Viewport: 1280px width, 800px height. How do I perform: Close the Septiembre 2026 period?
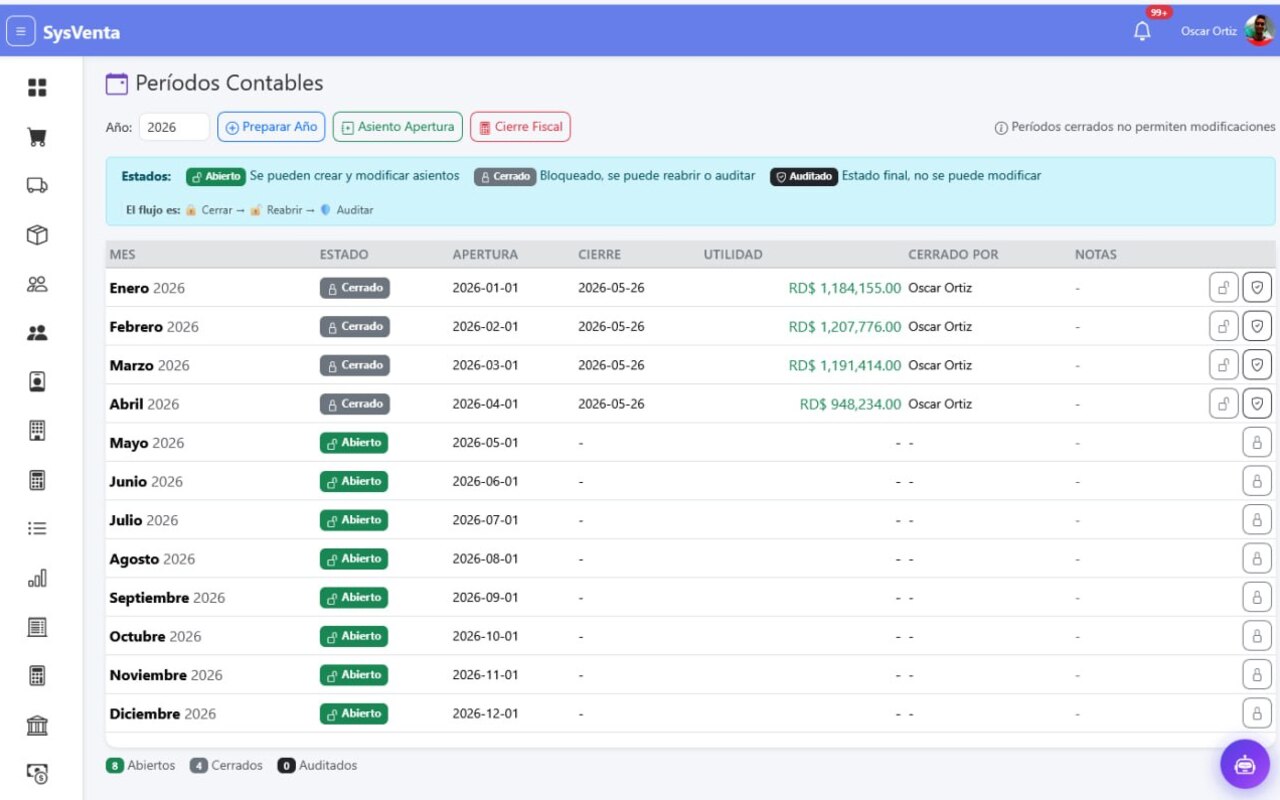[x=1257, y=597]
